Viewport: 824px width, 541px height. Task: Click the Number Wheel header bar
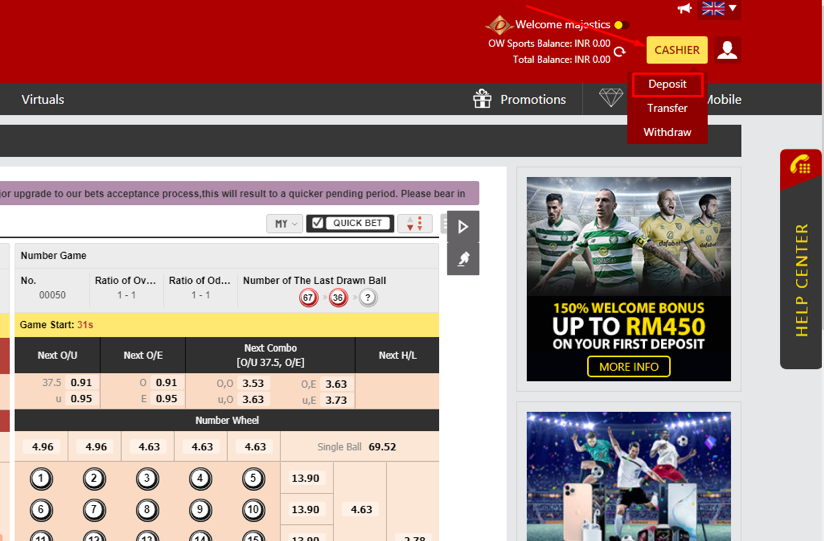pos(227,421)
